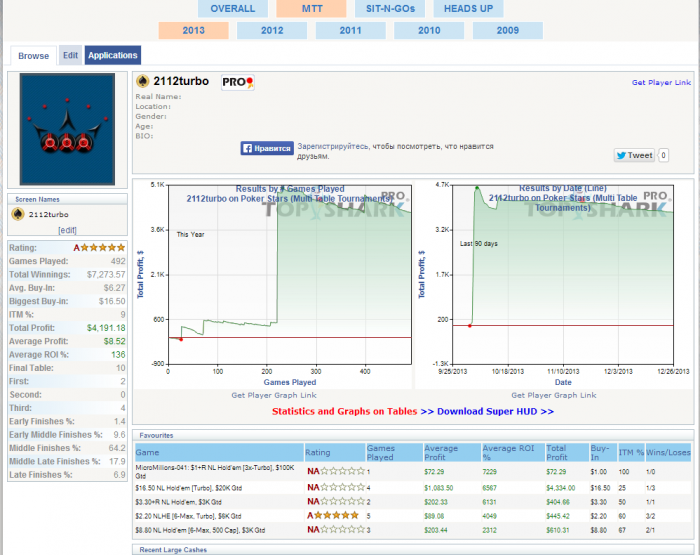Click Total Winnings value $7,273.57
The height and width of the screenshot is (555, 700).
106,275
